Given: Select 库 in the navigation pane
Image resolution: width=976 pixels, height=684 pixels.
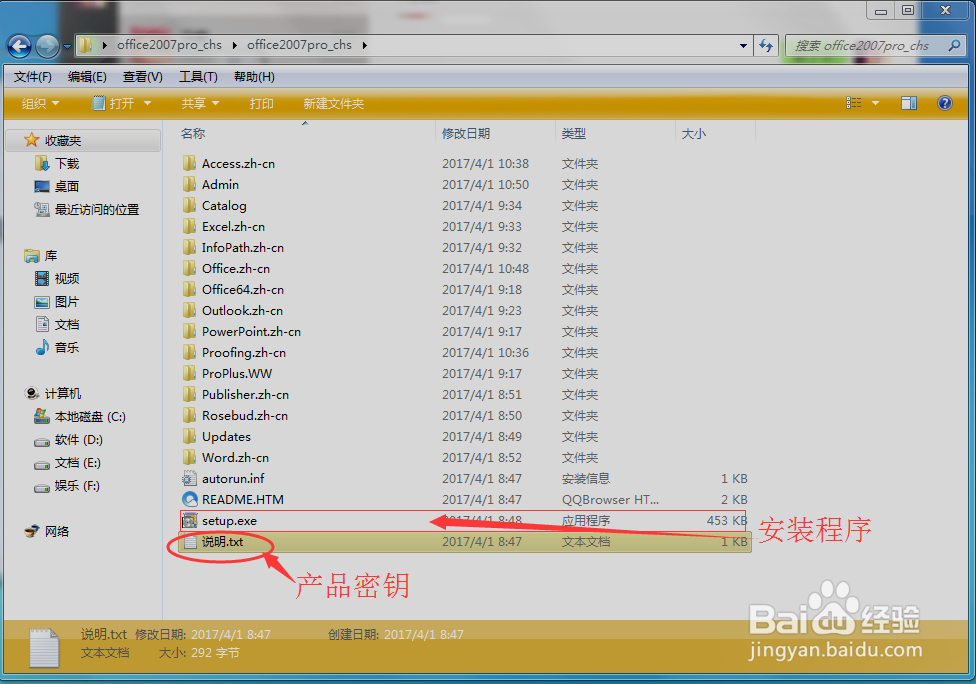Looking at the screenshot, I should (x=50, y=256).
